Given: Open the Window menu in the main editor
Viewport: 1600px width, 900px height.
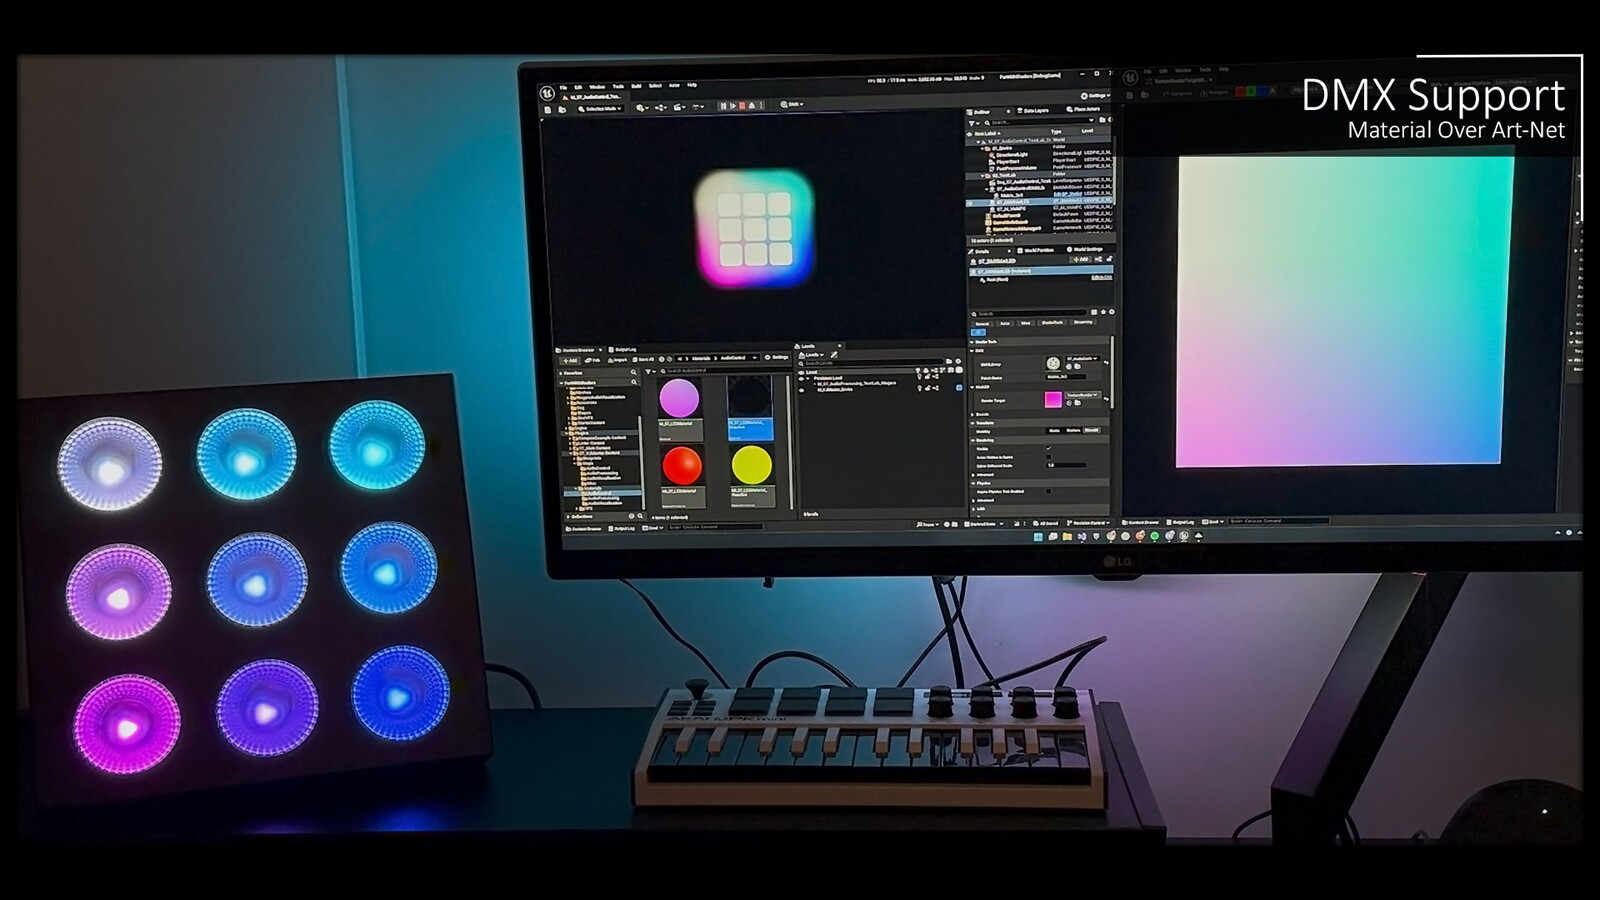Looking at the screenshot, I should tap(597, 87).
